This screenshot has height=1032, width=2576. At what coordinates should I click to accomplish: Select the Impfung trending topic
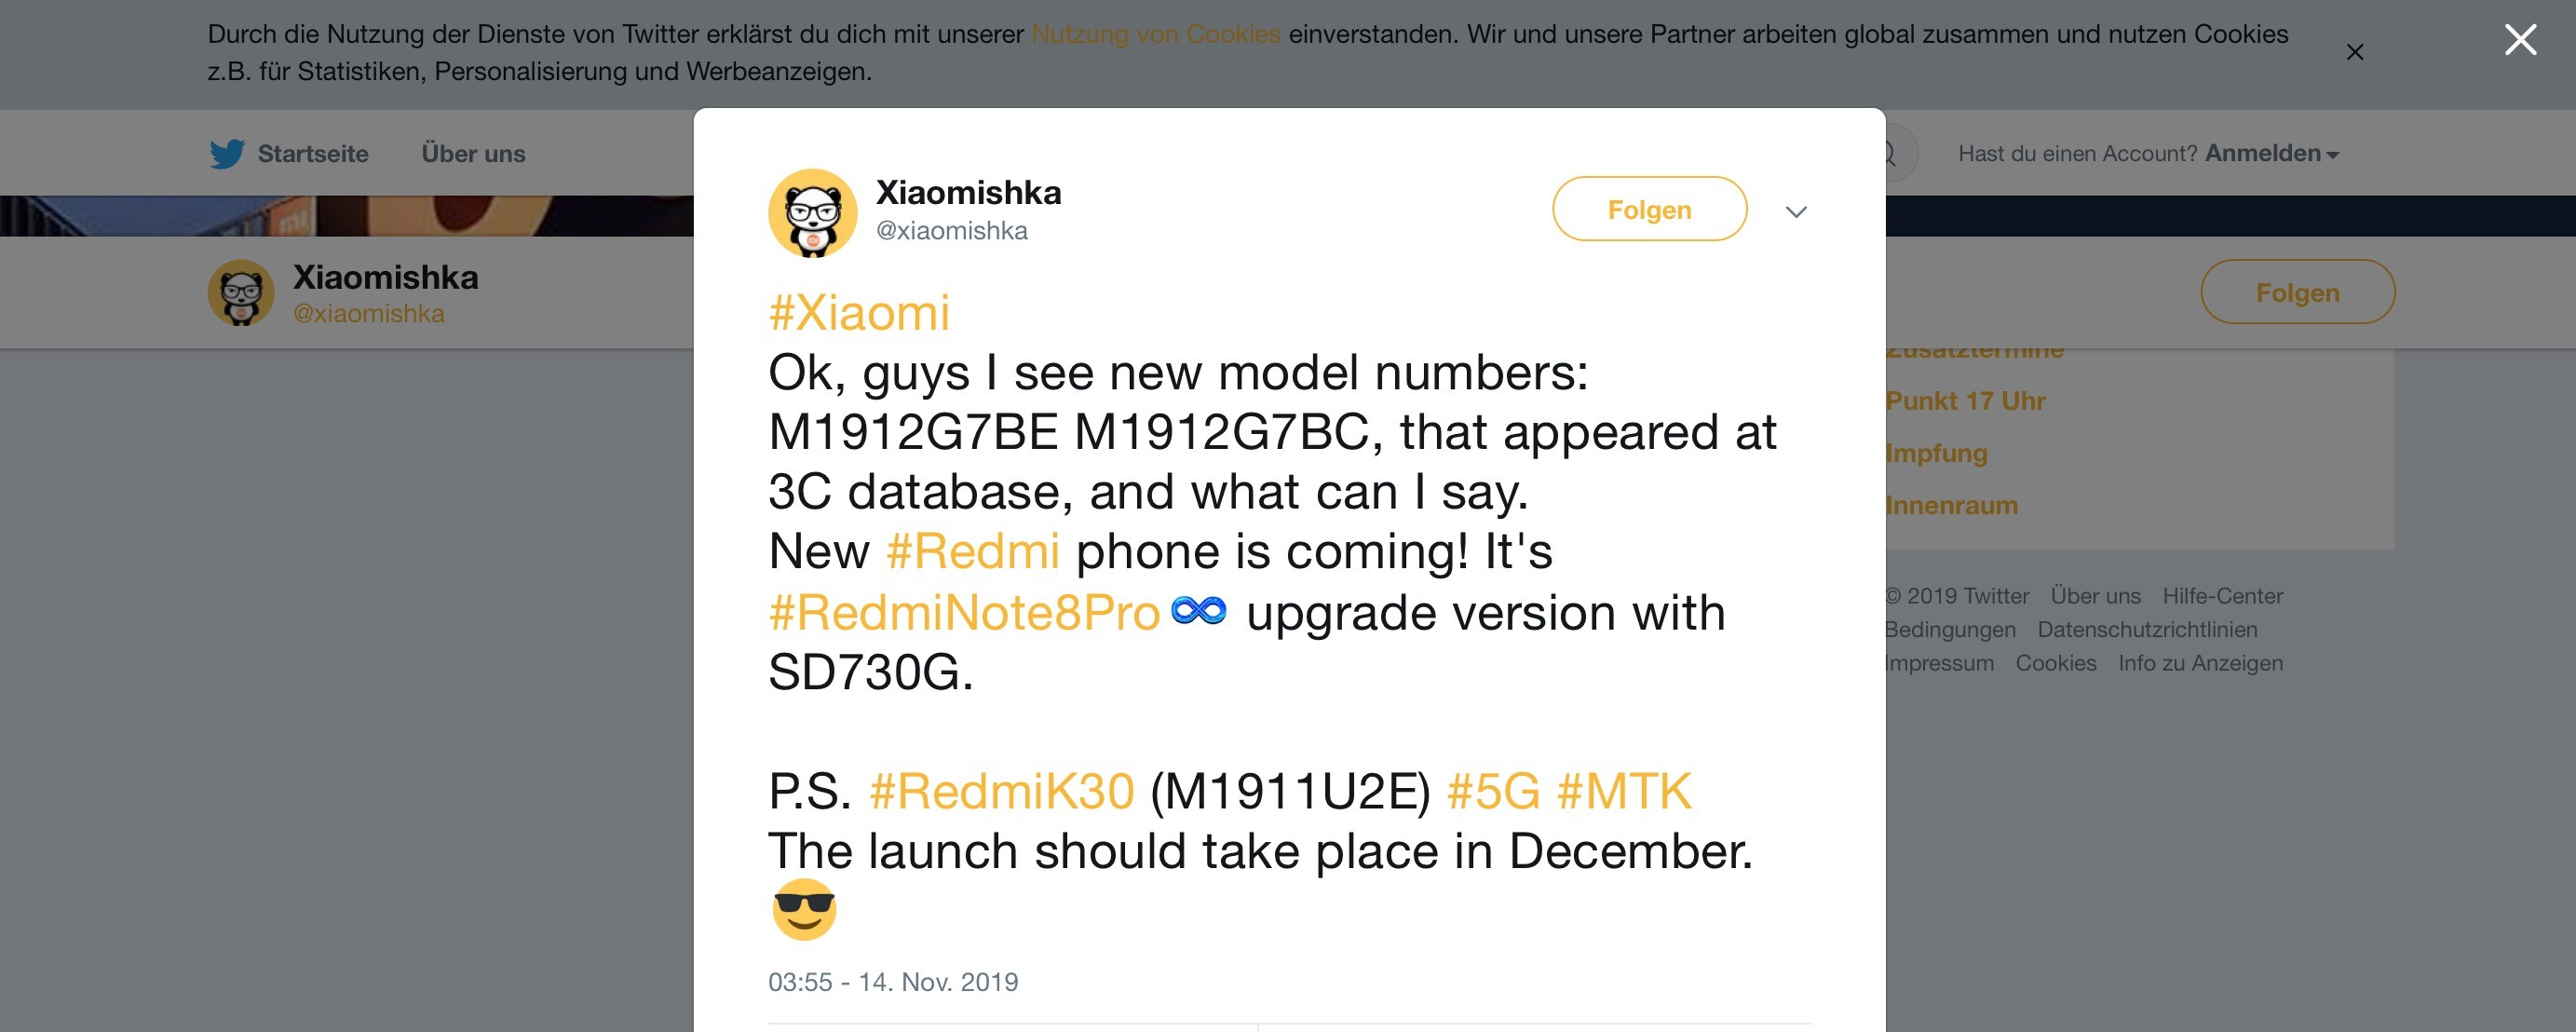[1936, 453]
